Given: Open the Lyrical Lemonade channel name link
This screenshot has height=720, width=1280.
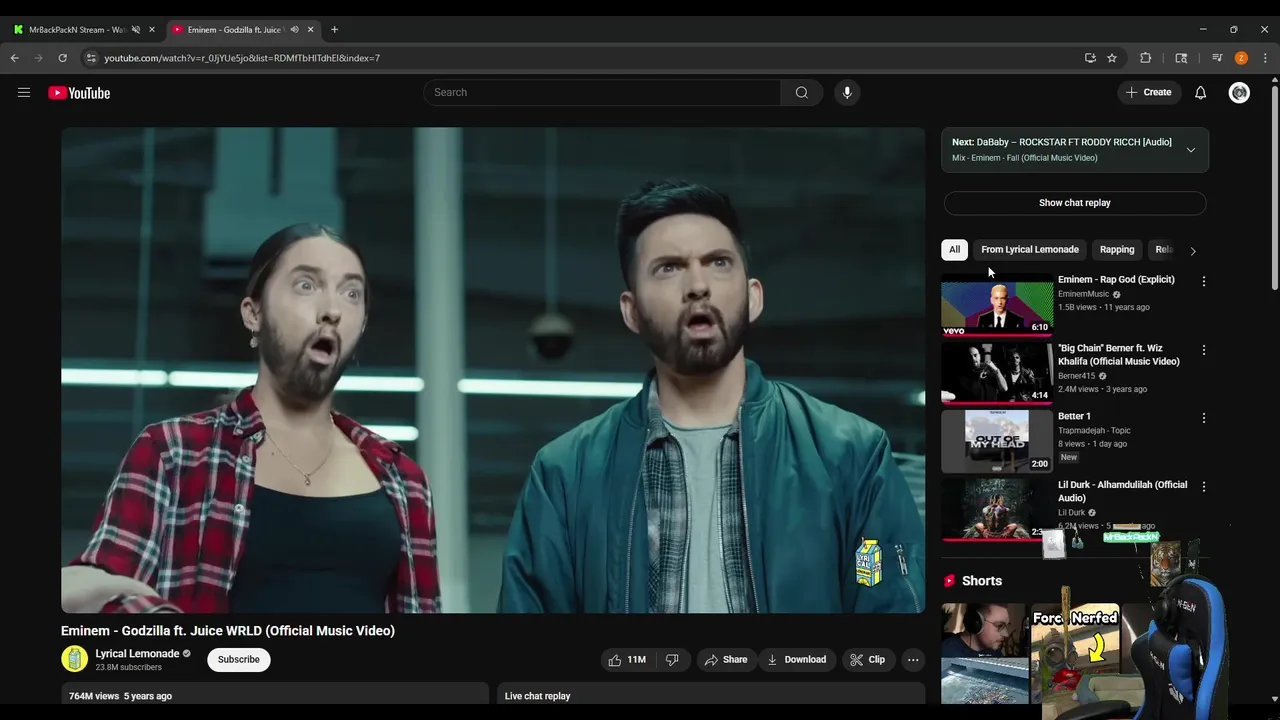Looking at the screenshot, I should 137,653.
